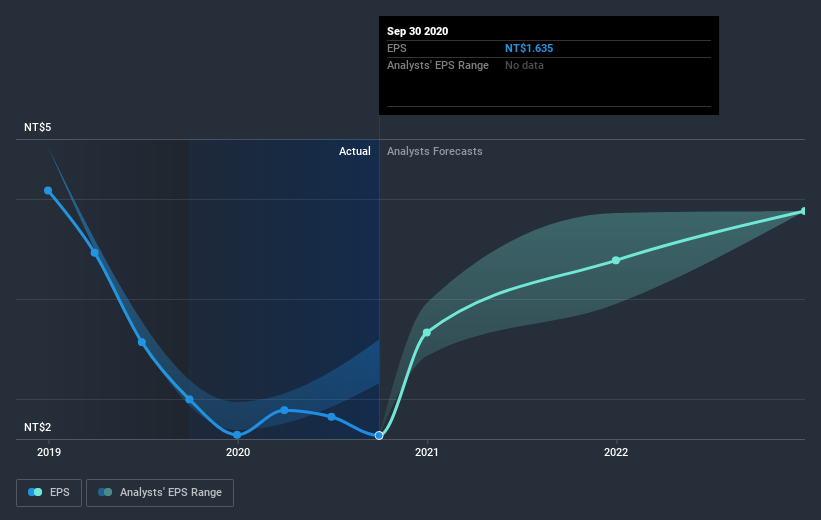821x520 pixels.
Task: Click the EPS data point at 2020 start
Action: pyautogui.click(x=237, y=435)
